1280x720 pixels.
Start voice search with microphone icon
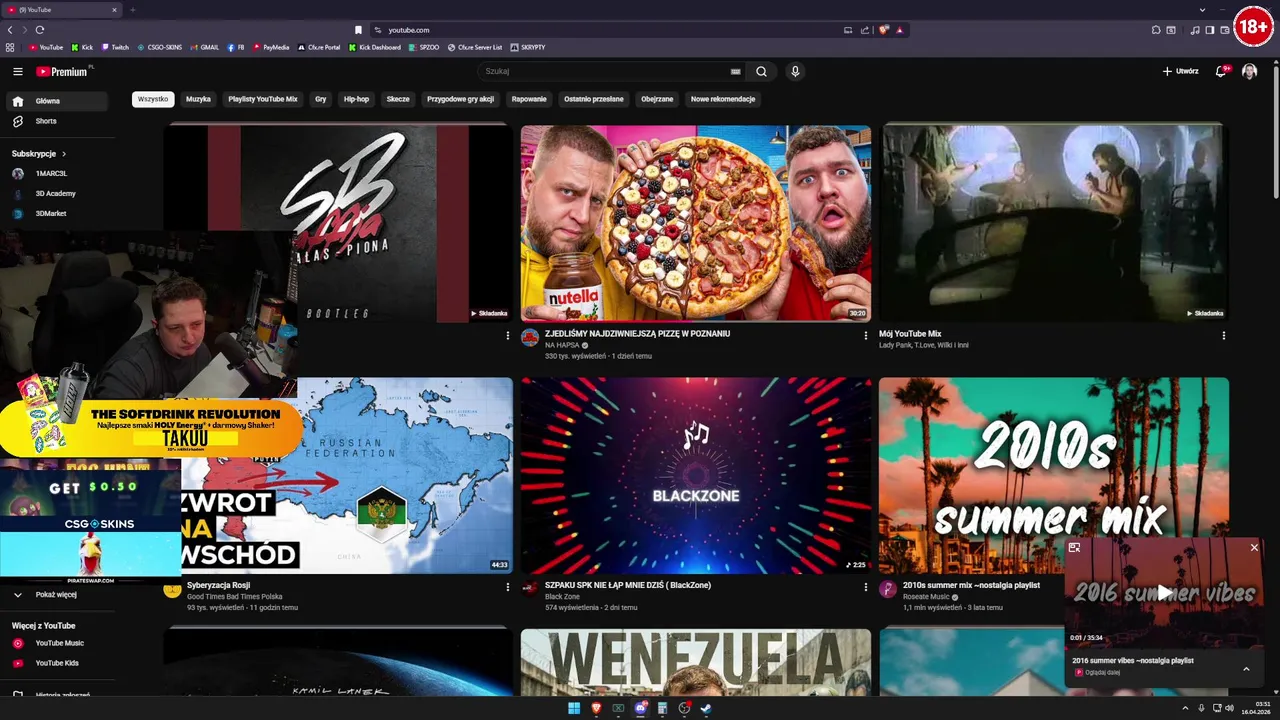click(x=795, y=71)
